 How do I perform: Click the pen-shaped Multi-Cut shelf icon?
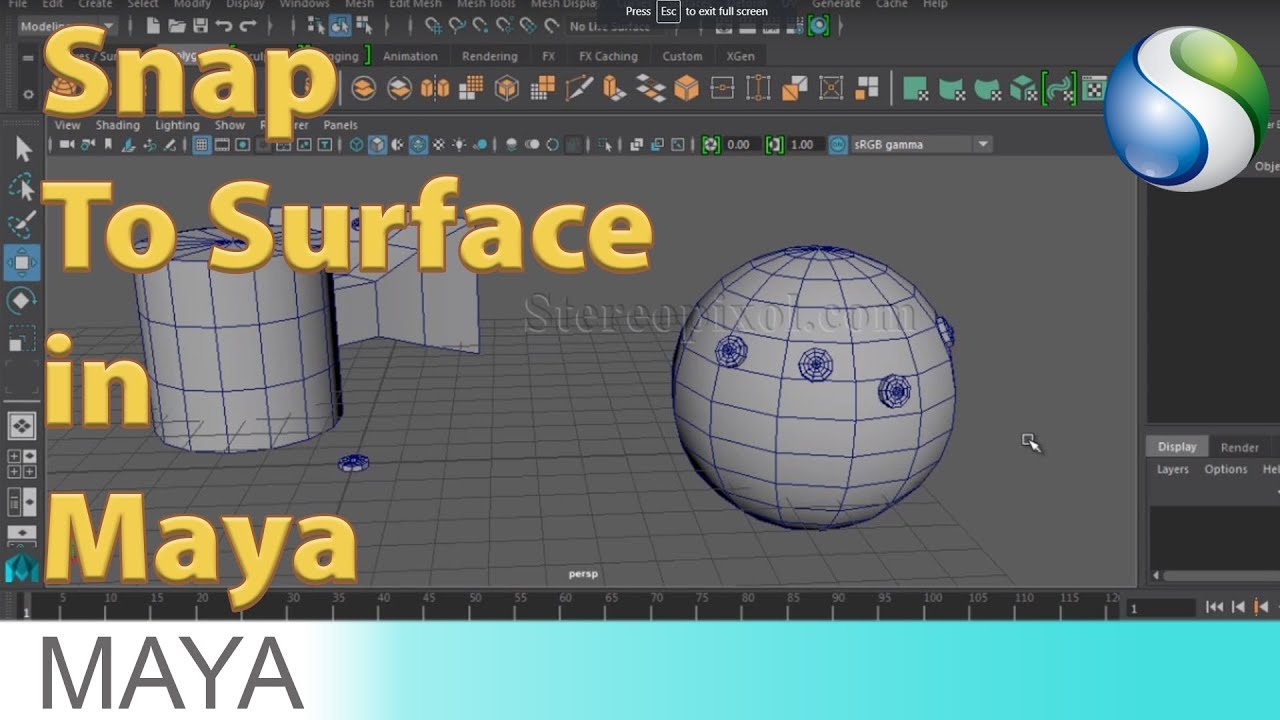pyautogui.click(x=579, y=89)
